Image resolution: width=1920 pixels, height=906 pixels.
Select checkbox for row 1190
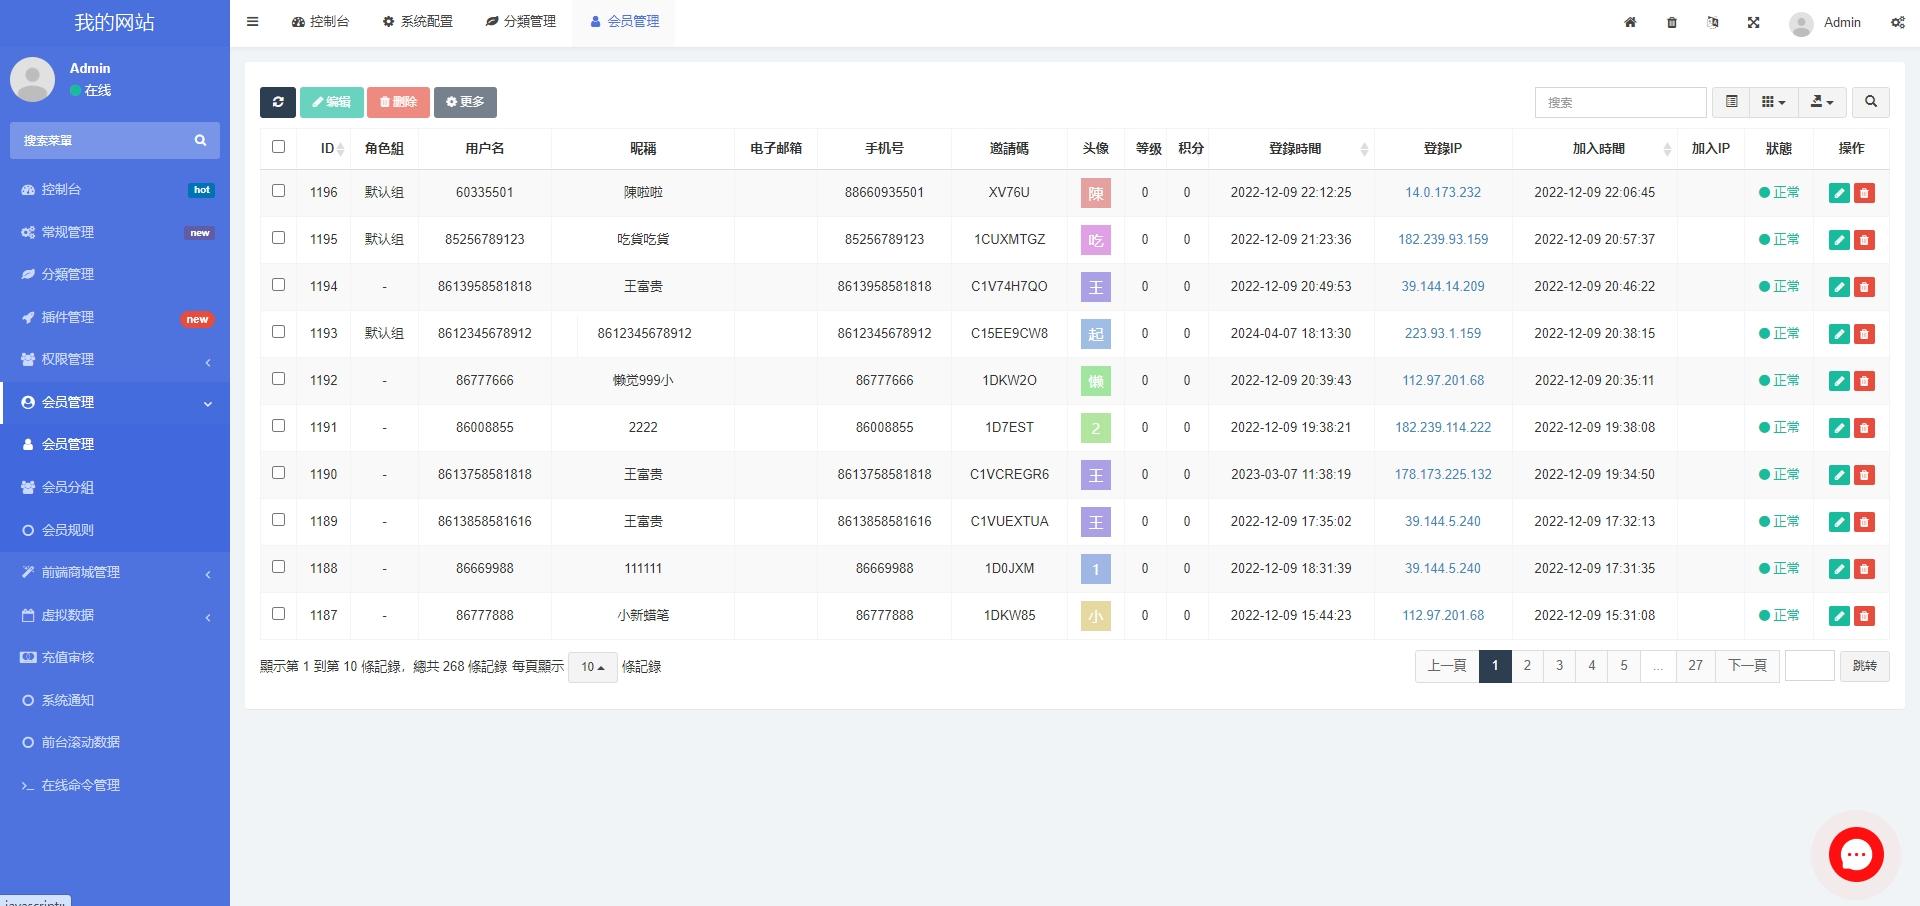point(278,473)
